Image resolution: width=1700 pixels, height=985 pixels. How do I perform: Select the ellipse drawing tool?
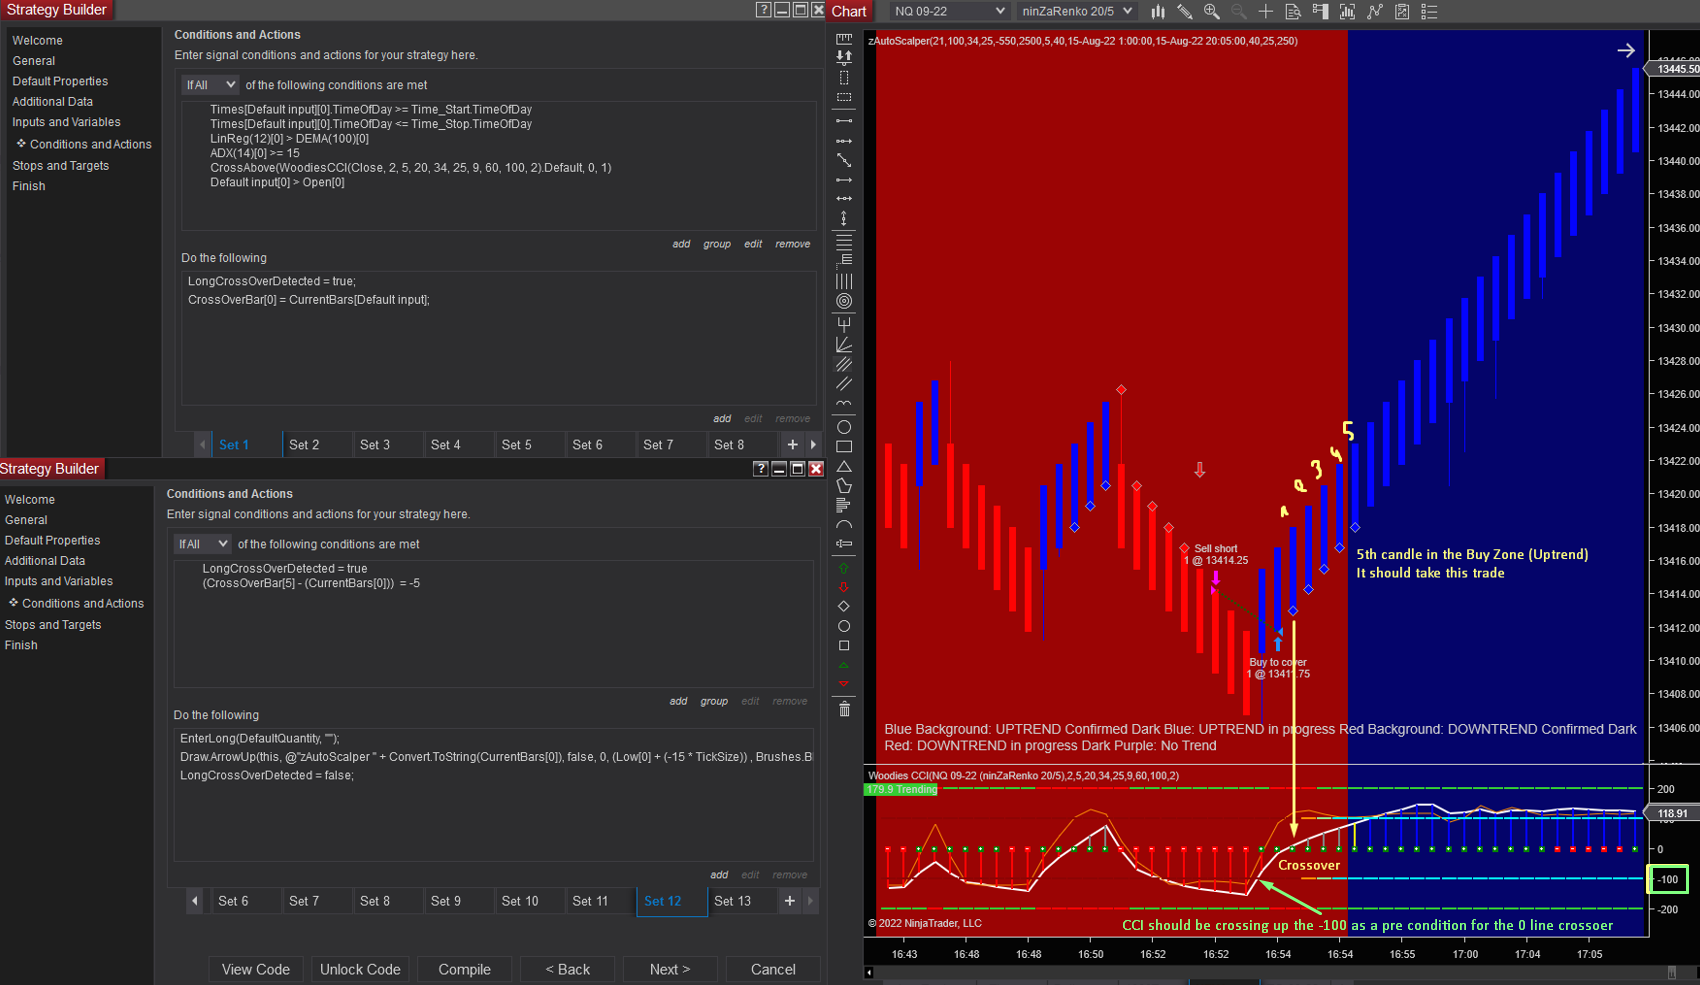click(x=844, y=427)
